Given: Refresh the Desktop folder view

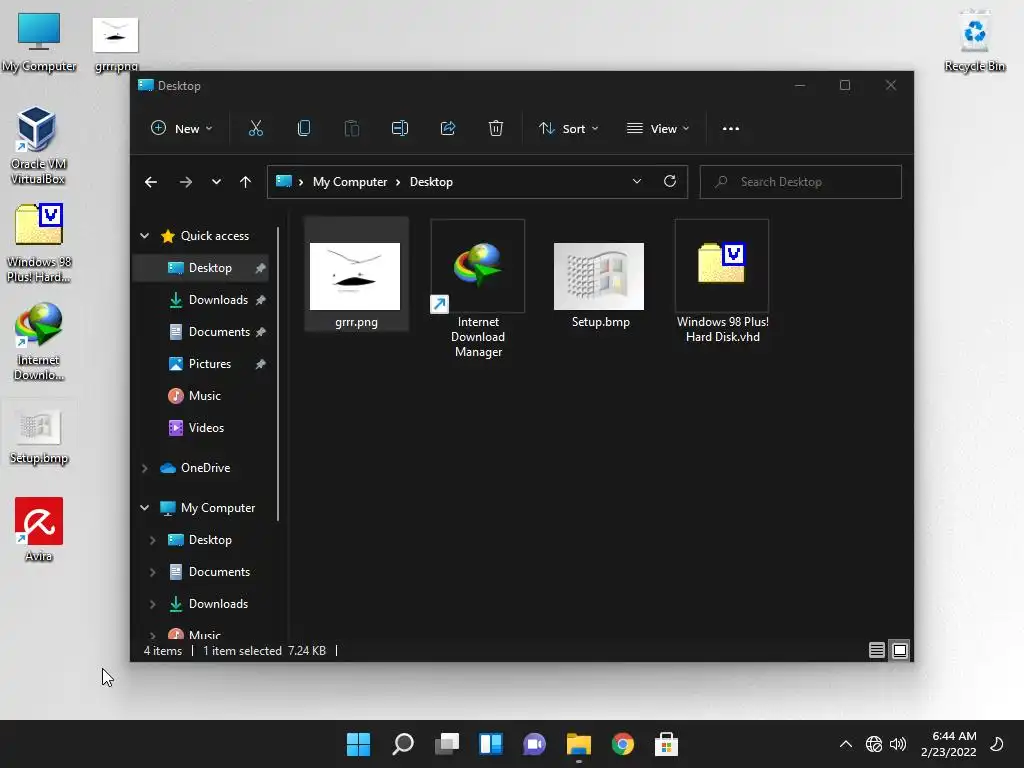Looking at the screenshot, I should click(x=669, y=182).
